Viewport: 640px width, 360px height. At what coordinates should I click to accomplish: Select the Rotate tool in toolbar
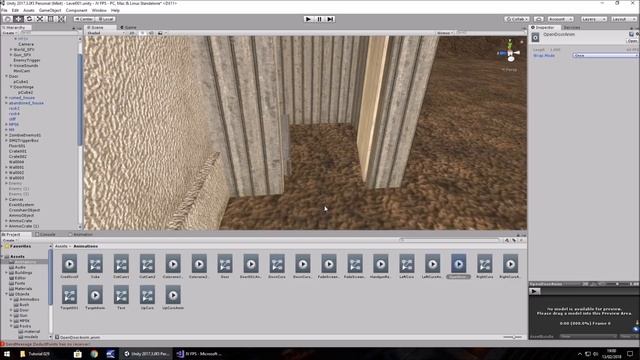(29, 19)
